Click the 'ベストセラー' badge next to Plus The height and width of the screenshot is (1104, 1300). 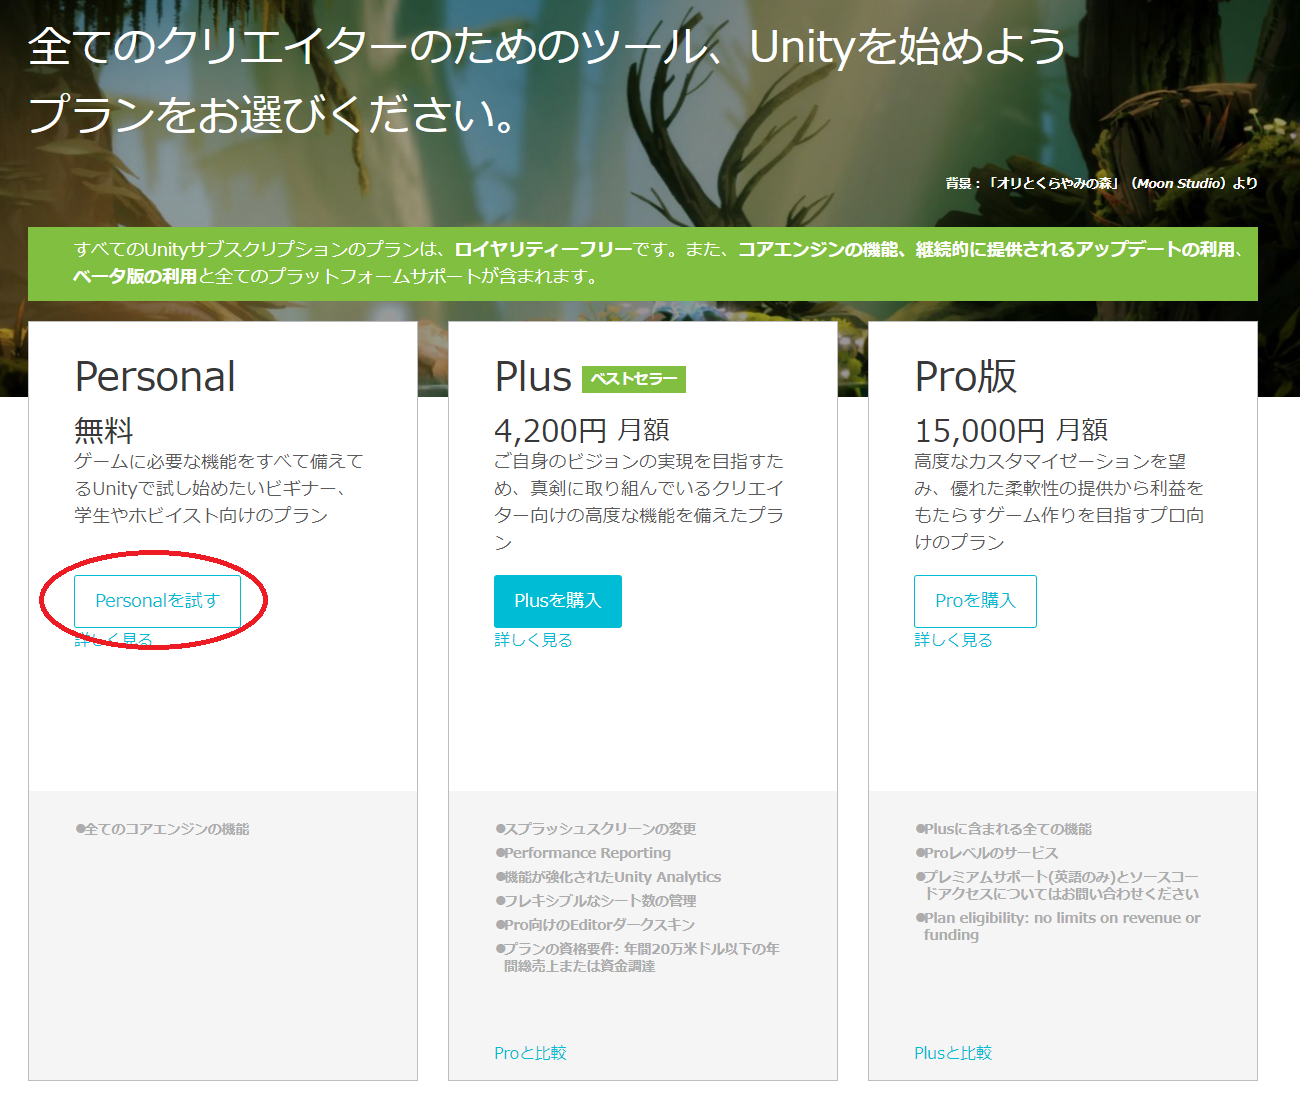tap(634, 379)
